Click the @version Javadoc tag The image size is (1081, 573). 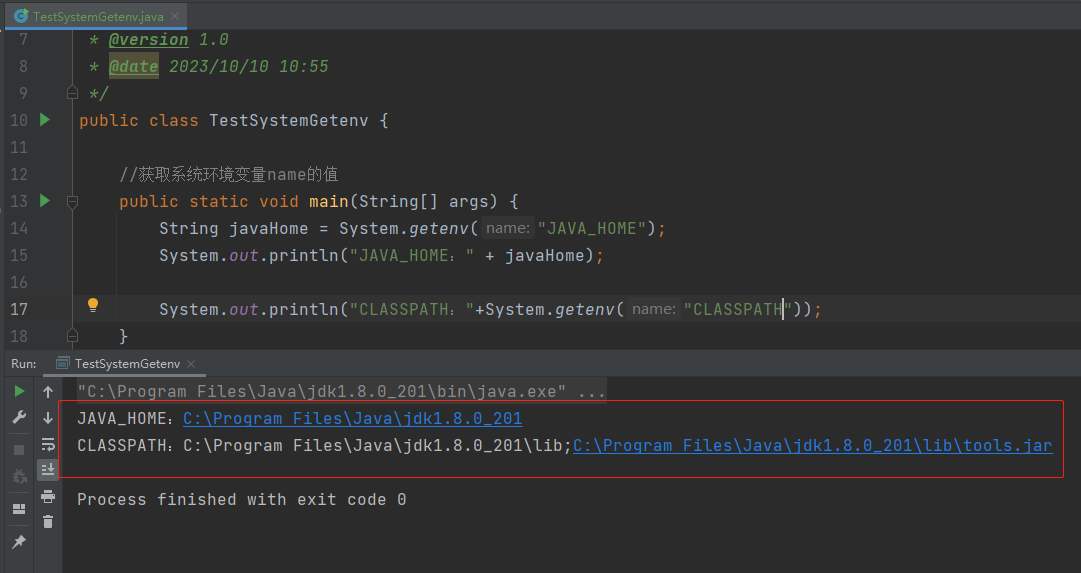pos(148,39)
